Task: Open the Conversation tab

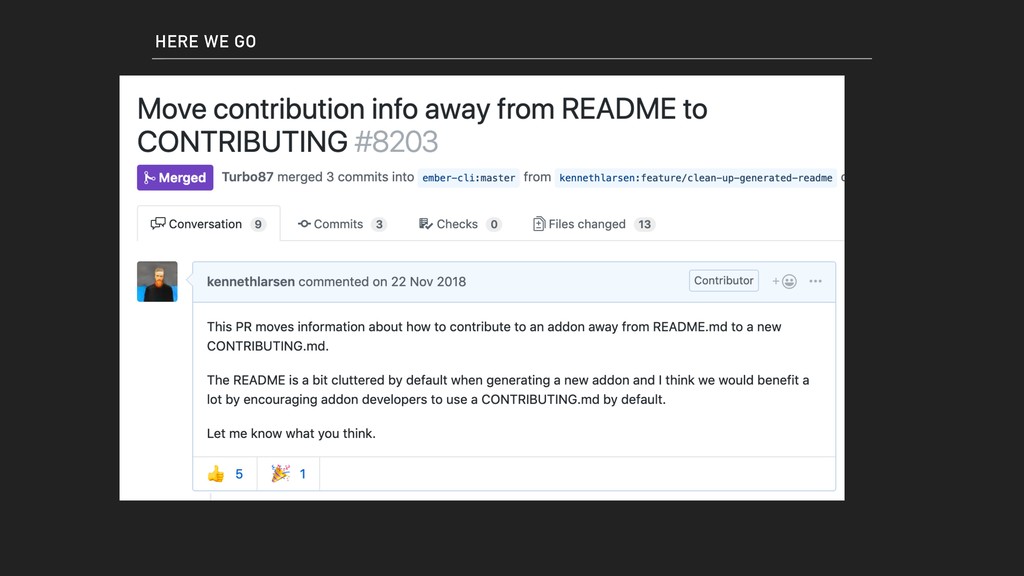Action: click(208, 224)
